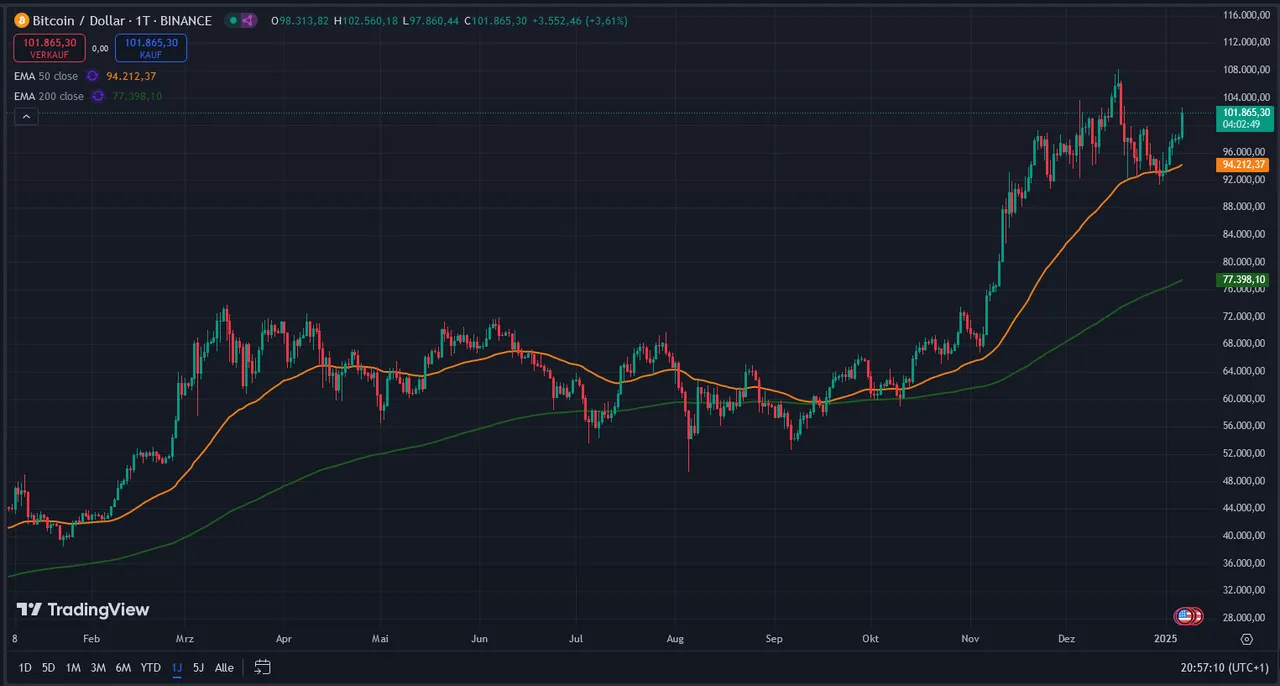Click the Dez label on time axis
The image size is (1280, 686).
tap(1066, 638)
